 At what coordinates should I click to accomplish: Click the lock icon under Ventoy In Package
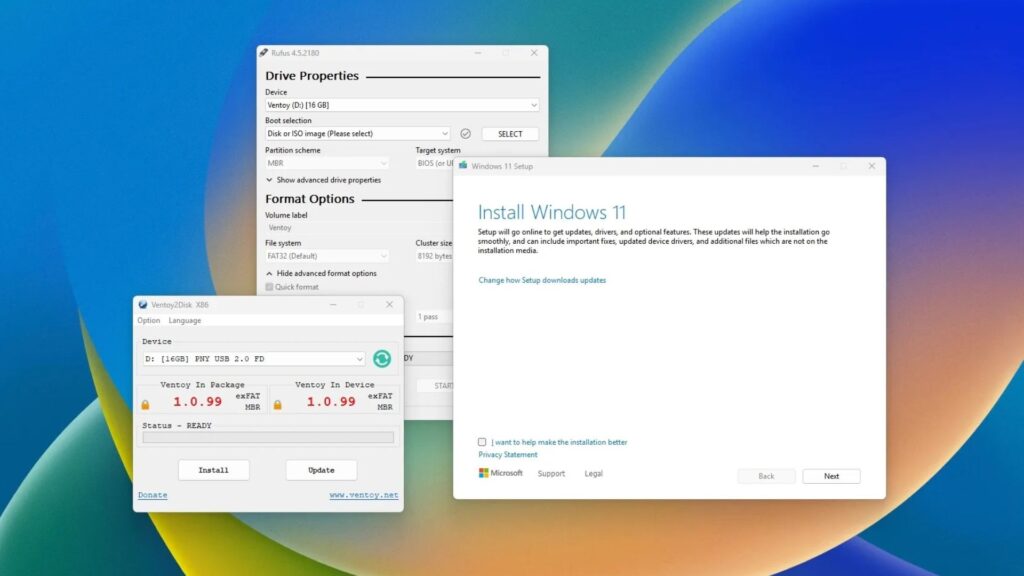pyautogui.click(x=146, y=404)
